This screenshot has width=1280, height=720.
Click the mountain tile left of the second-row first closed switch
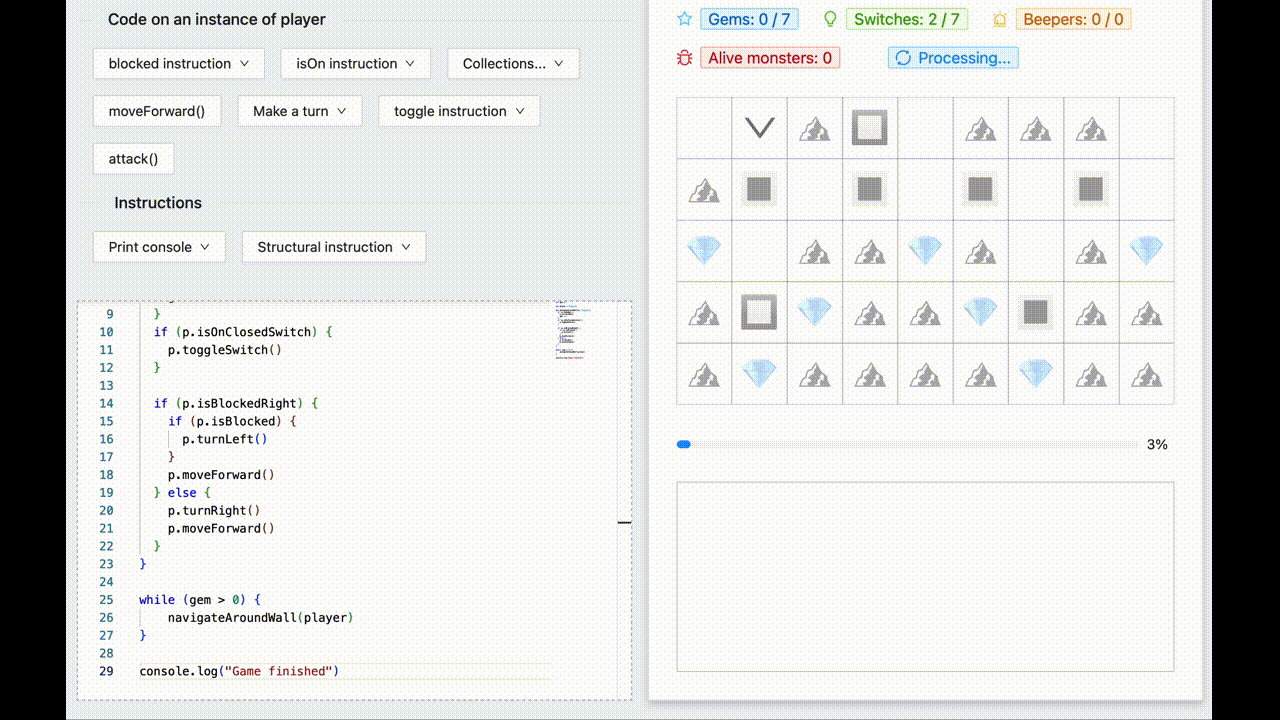[704, 189]
